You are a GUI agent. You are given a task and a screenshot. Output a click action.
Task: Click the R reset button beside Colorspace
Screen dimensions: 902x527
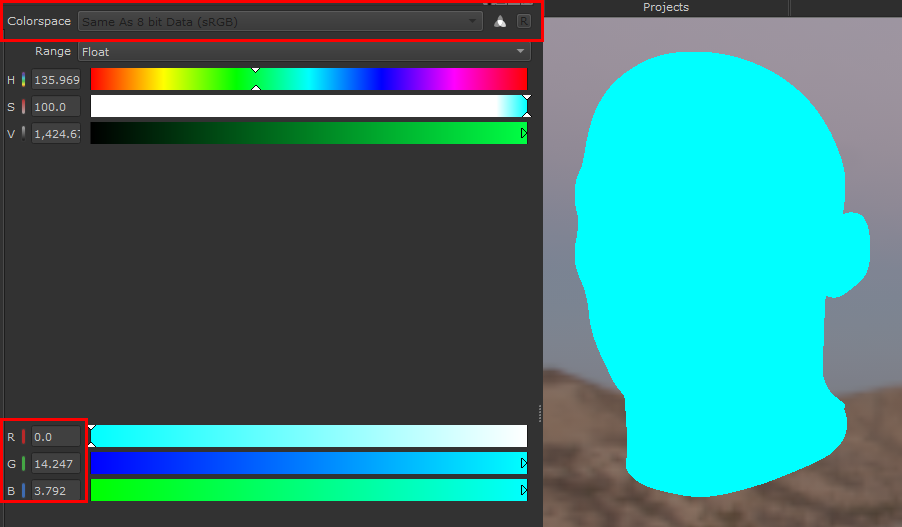pos(523,21)
